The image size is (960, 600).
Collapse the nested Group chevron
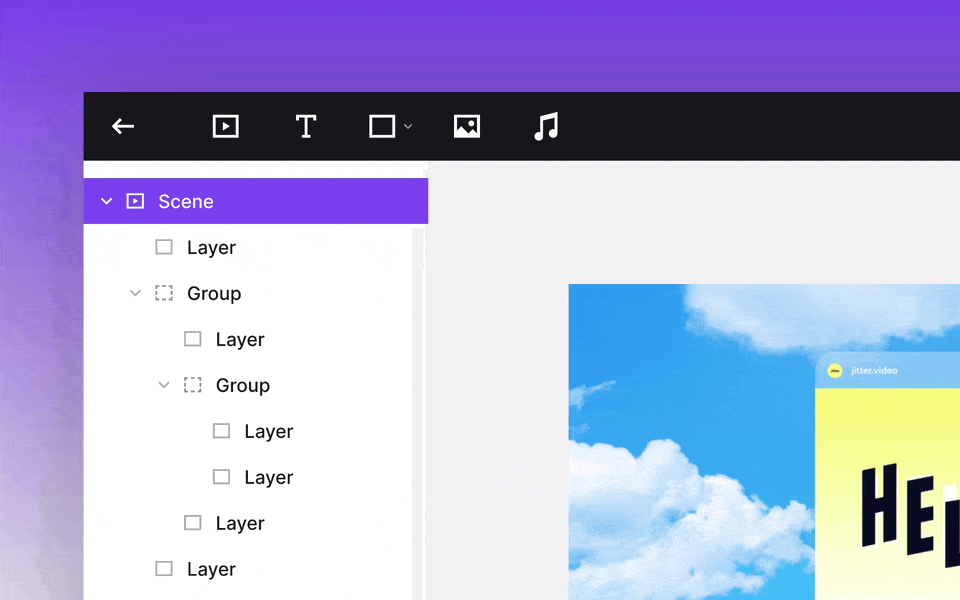coord(163,385)
